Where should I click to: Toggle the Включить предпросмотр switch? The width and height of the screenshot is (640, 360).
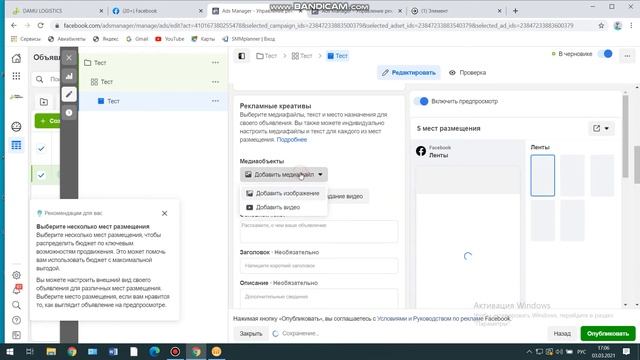tap(421, 101)
